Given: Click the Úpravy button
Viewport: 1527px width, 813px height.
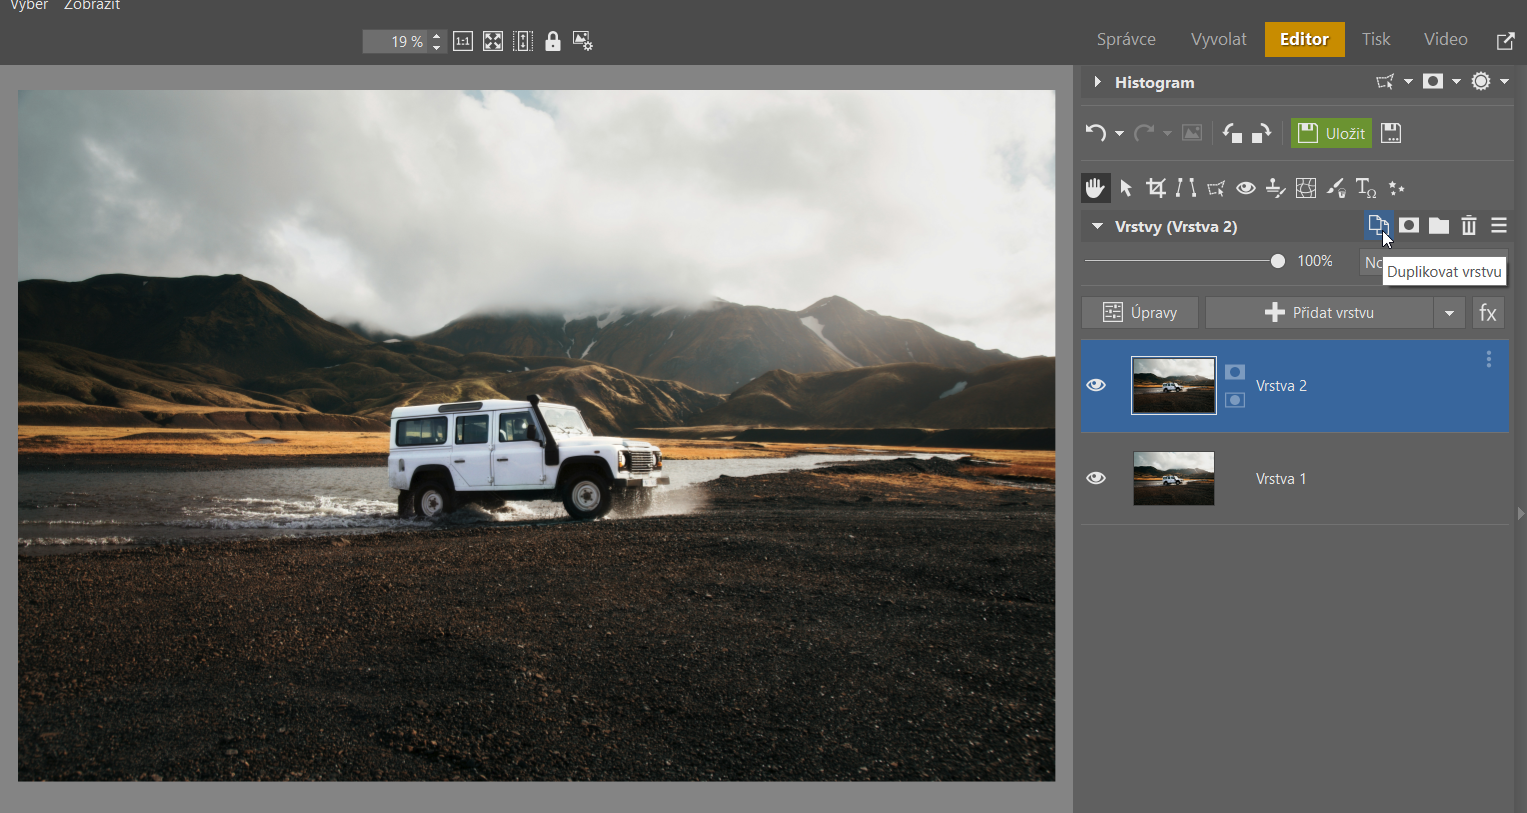Looking at the screenshot, I should pos(1140,313).
